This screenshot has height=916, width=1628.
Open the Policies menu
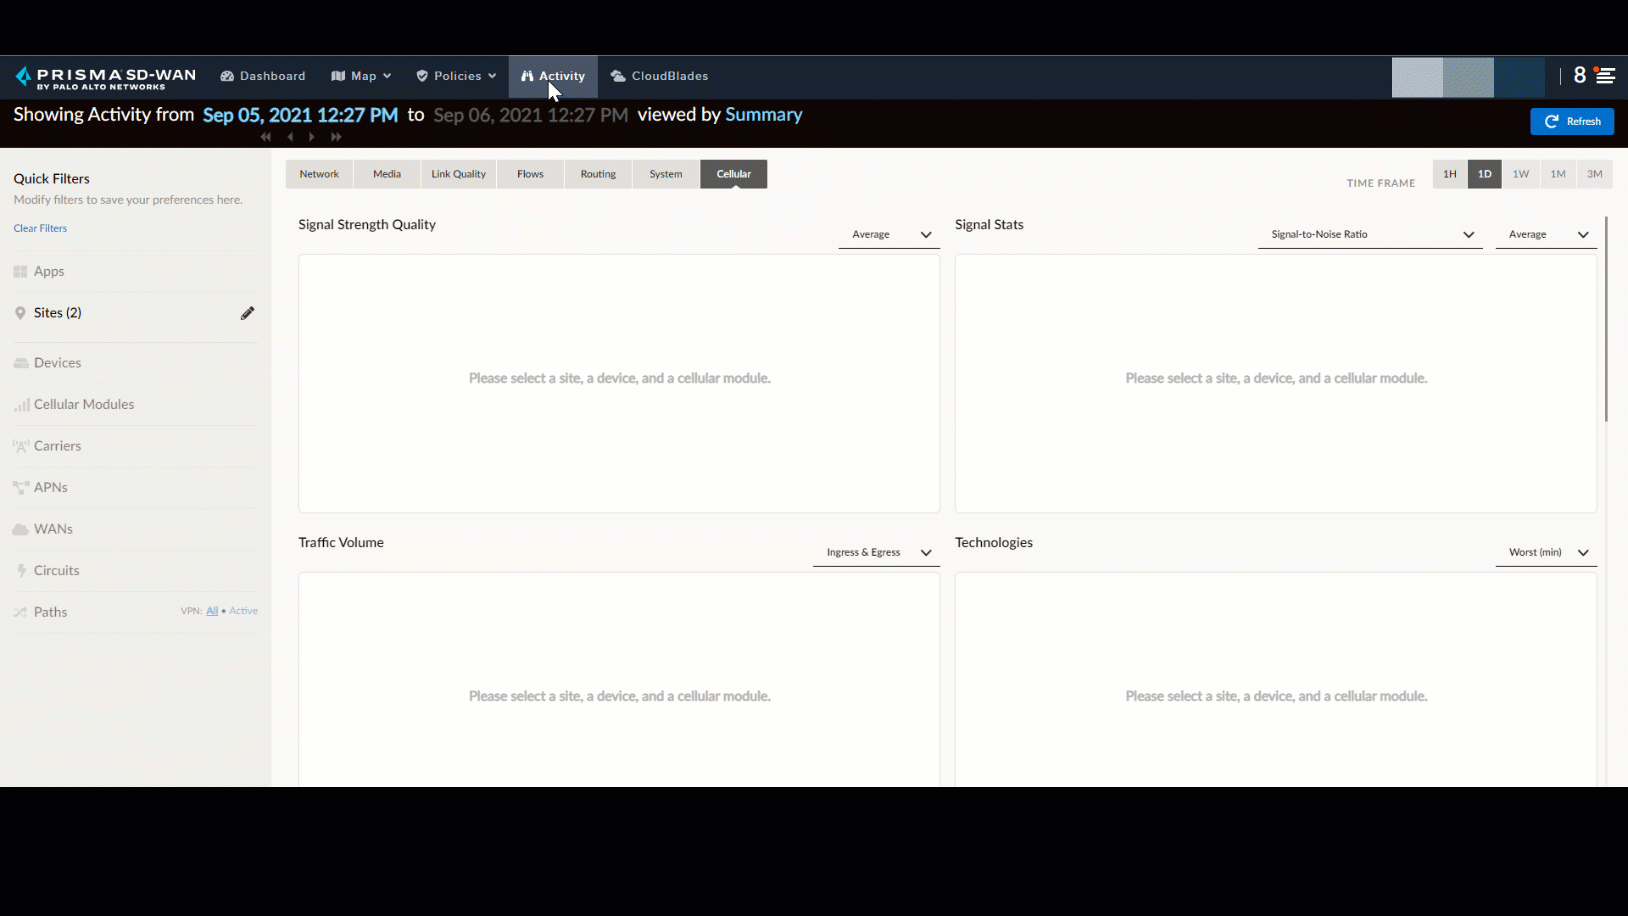(x=456, y=76)
